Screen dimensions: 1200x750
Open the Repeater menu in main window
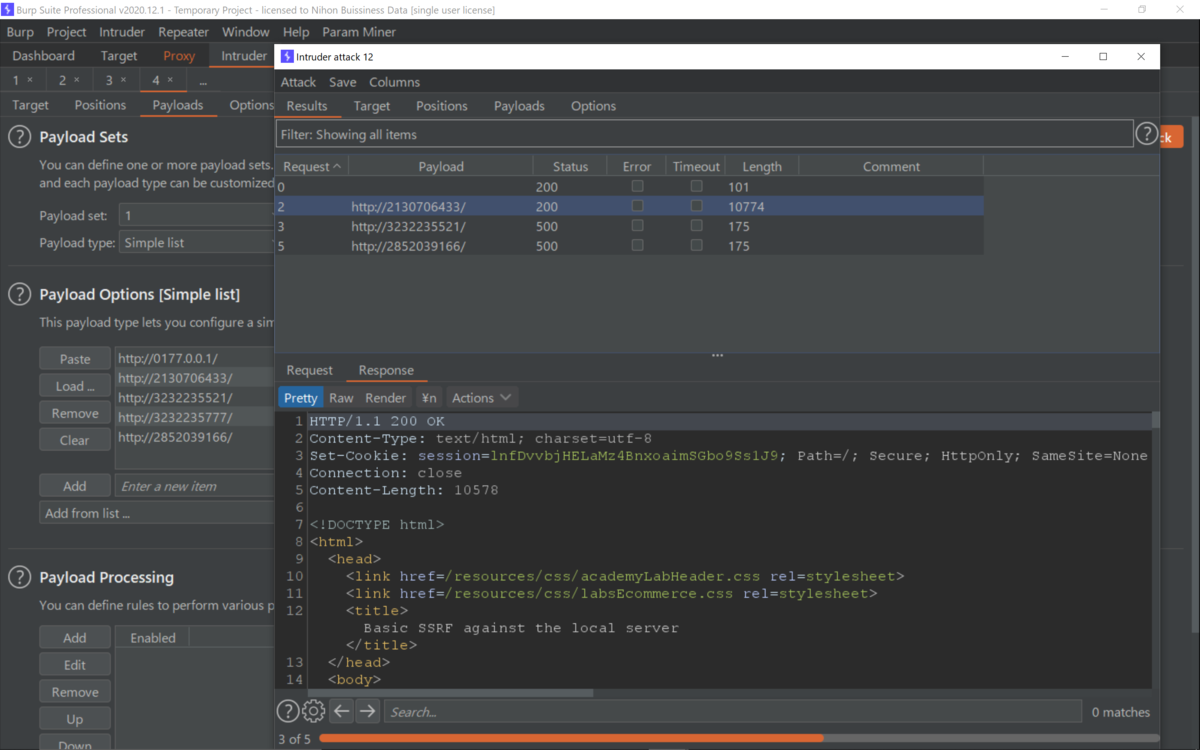183,32
